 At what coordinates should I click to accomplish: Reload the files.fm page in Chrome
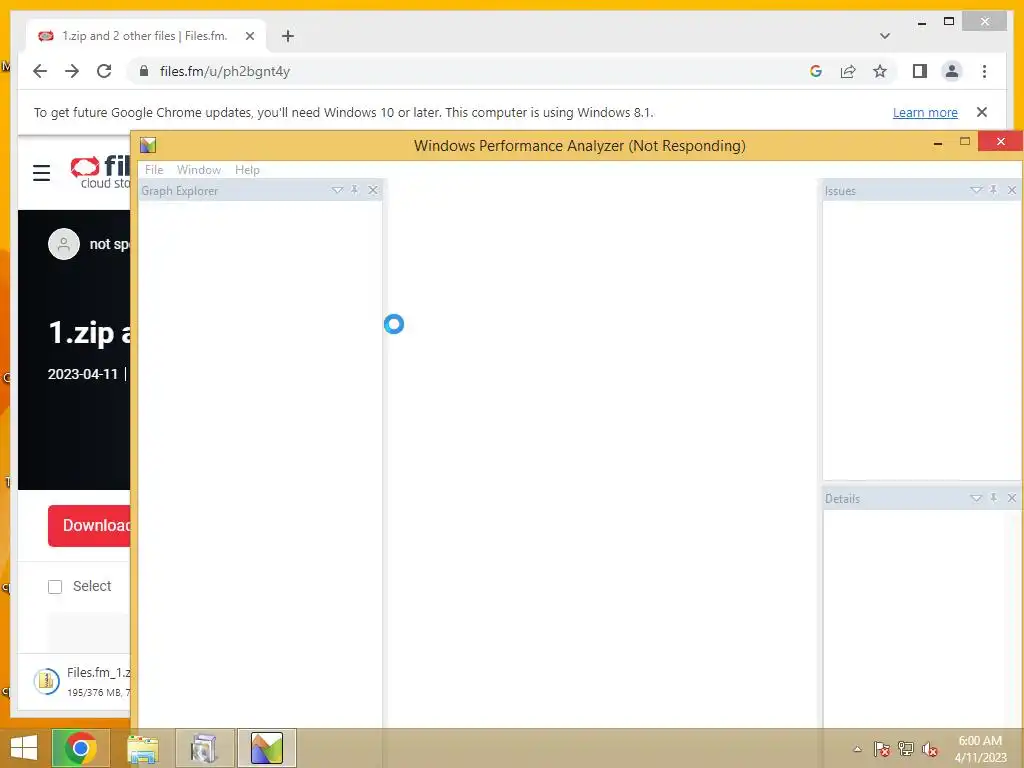(104, 71)
